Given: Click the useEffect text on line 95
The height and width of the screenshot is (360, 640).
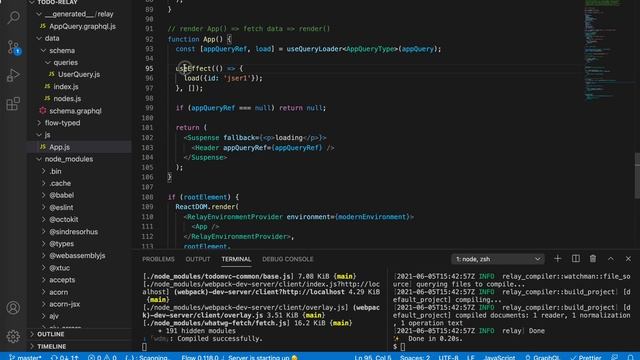Looking at the screenshot, I should [193, 68].
